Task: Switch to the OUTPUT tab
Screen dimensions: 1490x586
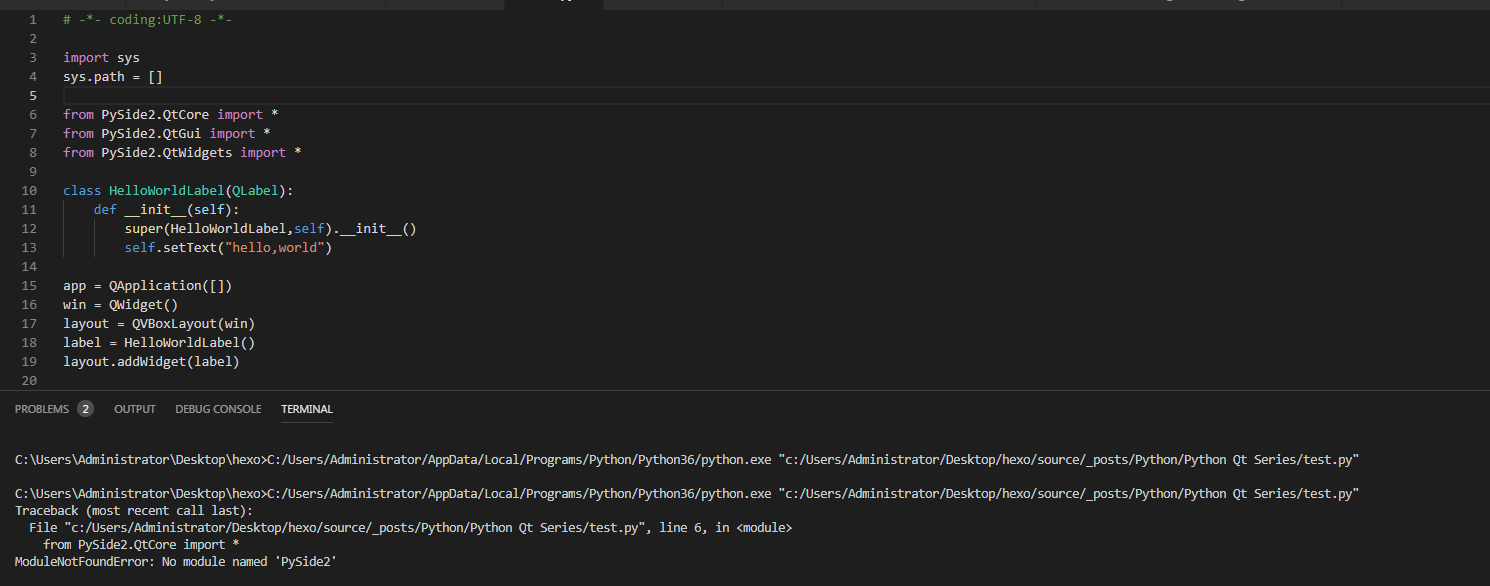Action: (x=135, y=409)
